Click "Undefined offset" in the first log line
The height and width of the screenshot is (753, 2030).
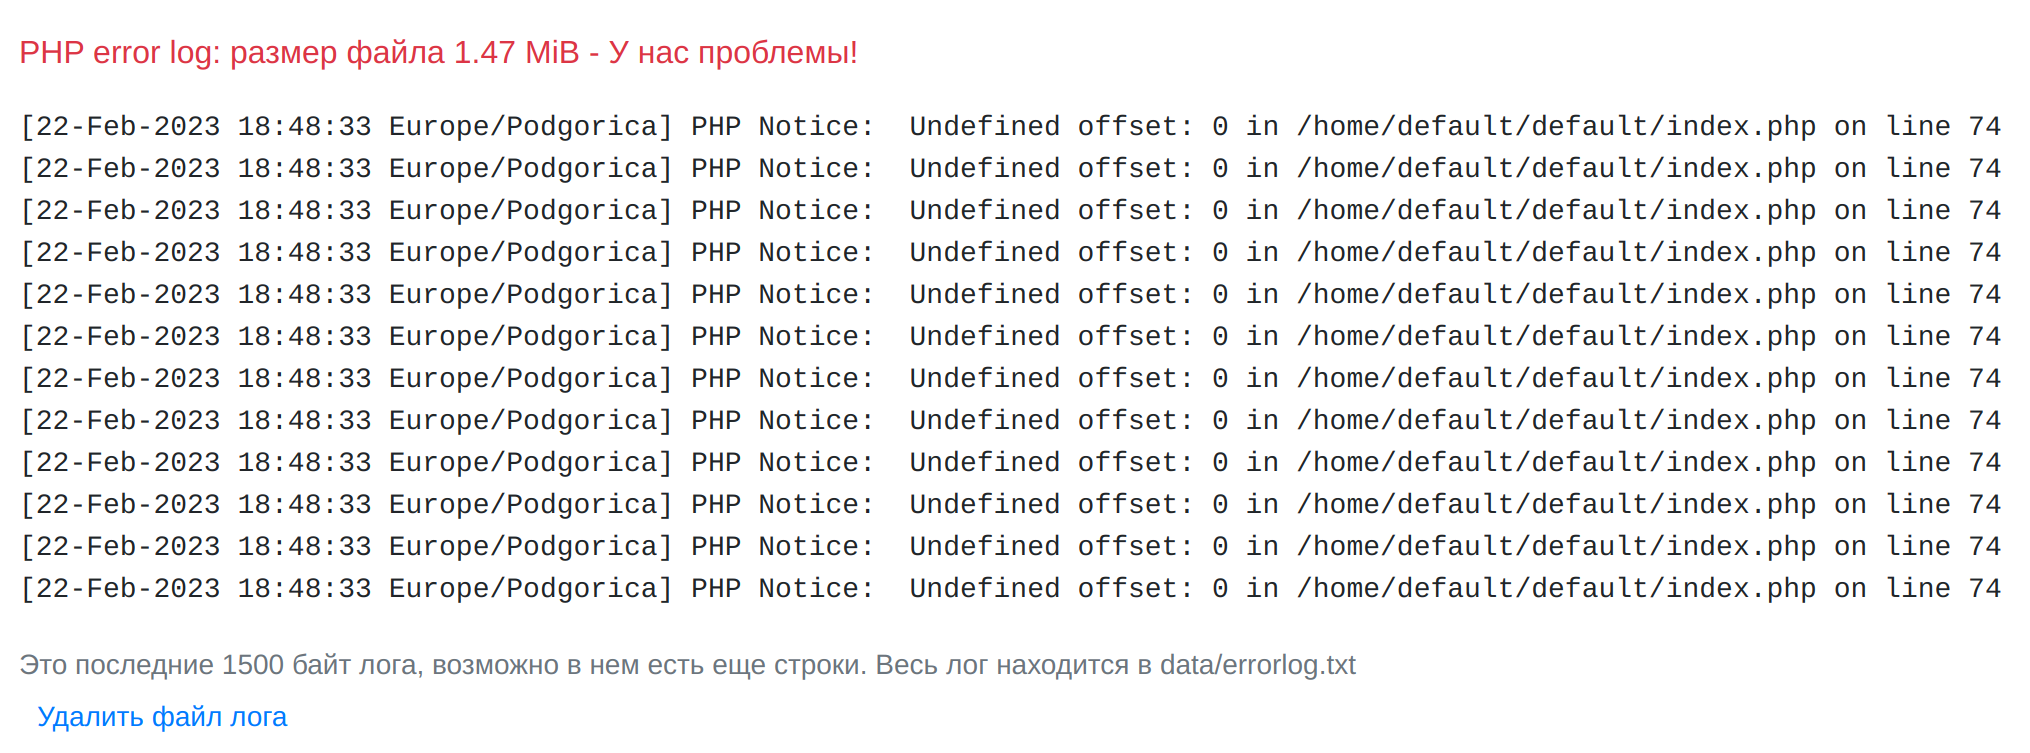1050,127
